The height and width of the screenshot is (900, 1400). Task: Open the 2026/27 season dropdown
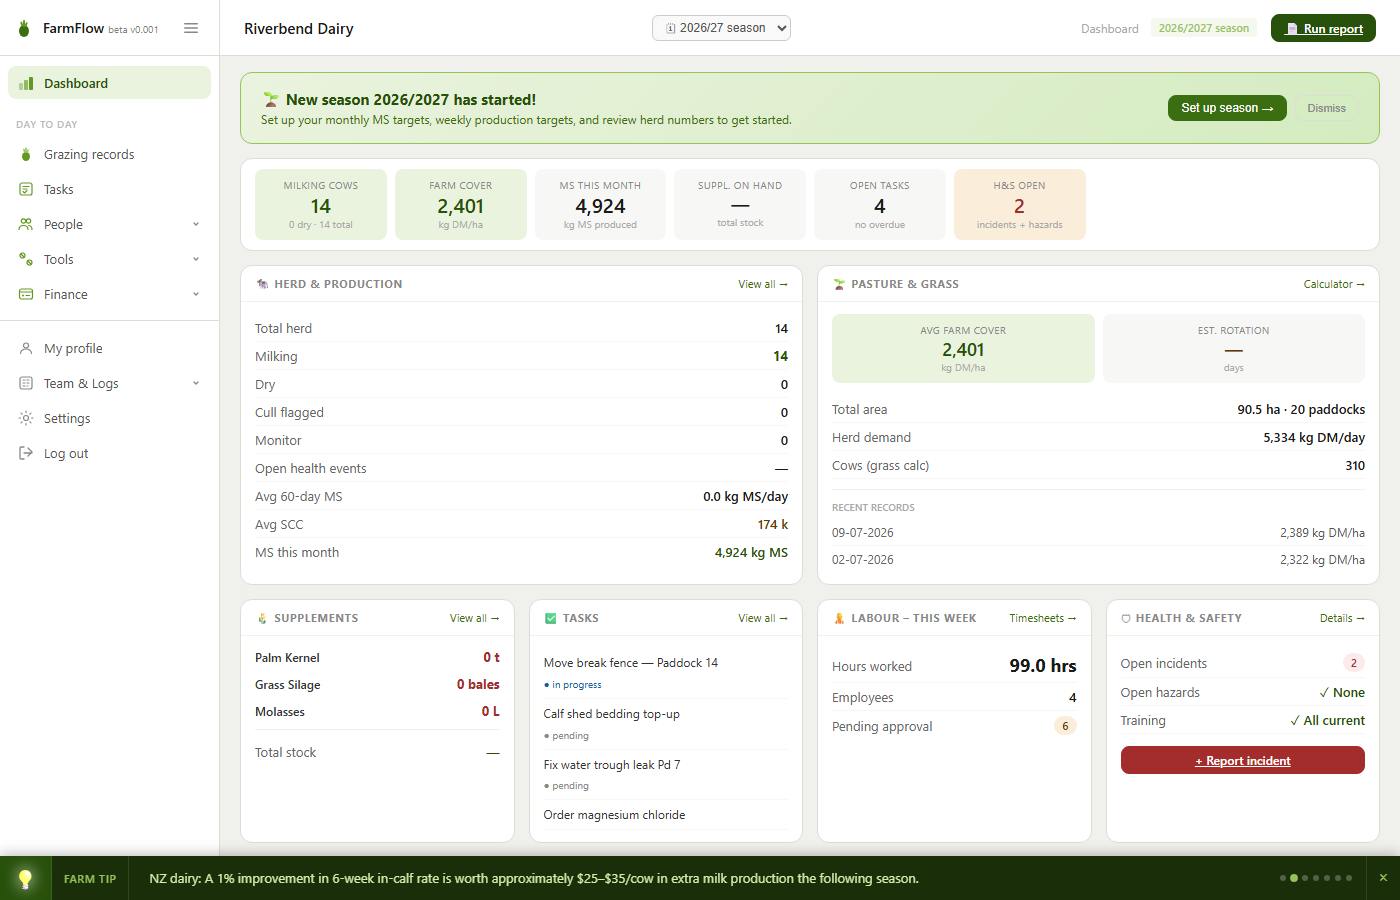721,28
